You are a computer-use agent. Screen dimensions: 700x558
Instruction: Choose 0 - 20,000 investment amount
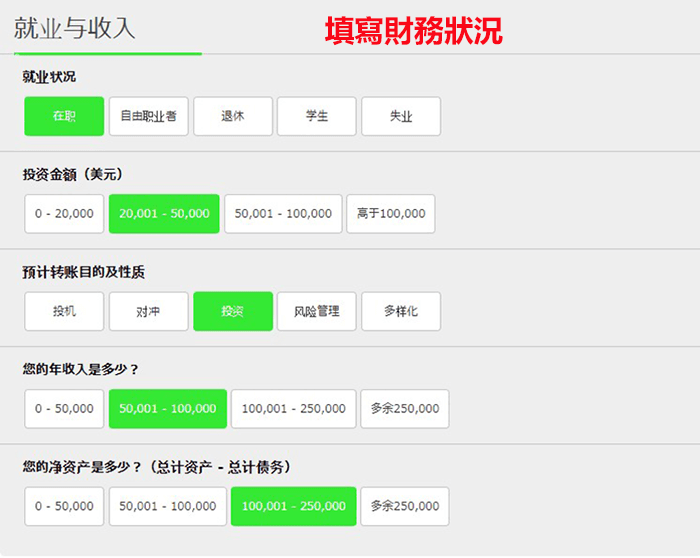point(64,213)
